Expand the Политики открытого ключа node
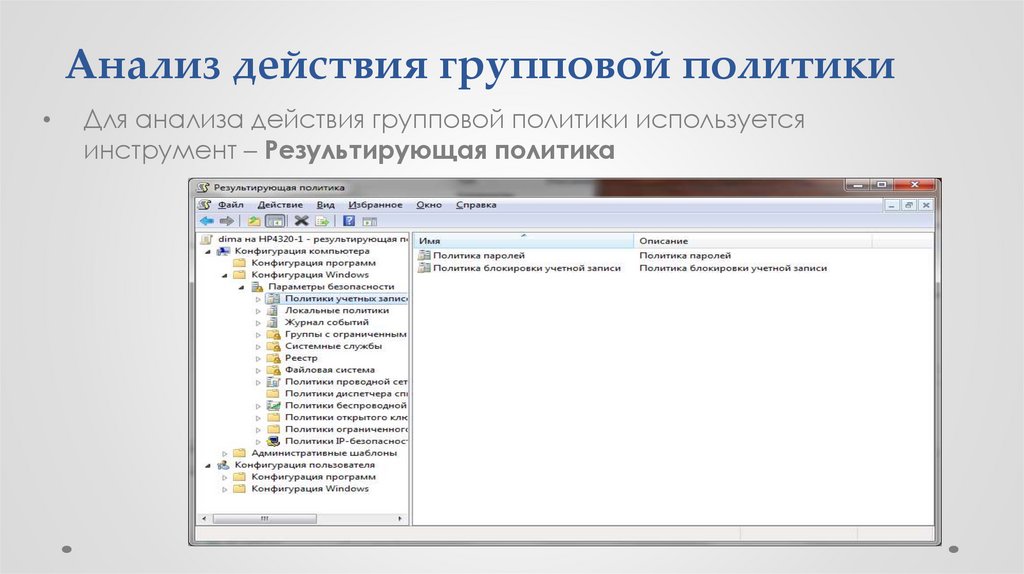 click(x=258, y=418)
